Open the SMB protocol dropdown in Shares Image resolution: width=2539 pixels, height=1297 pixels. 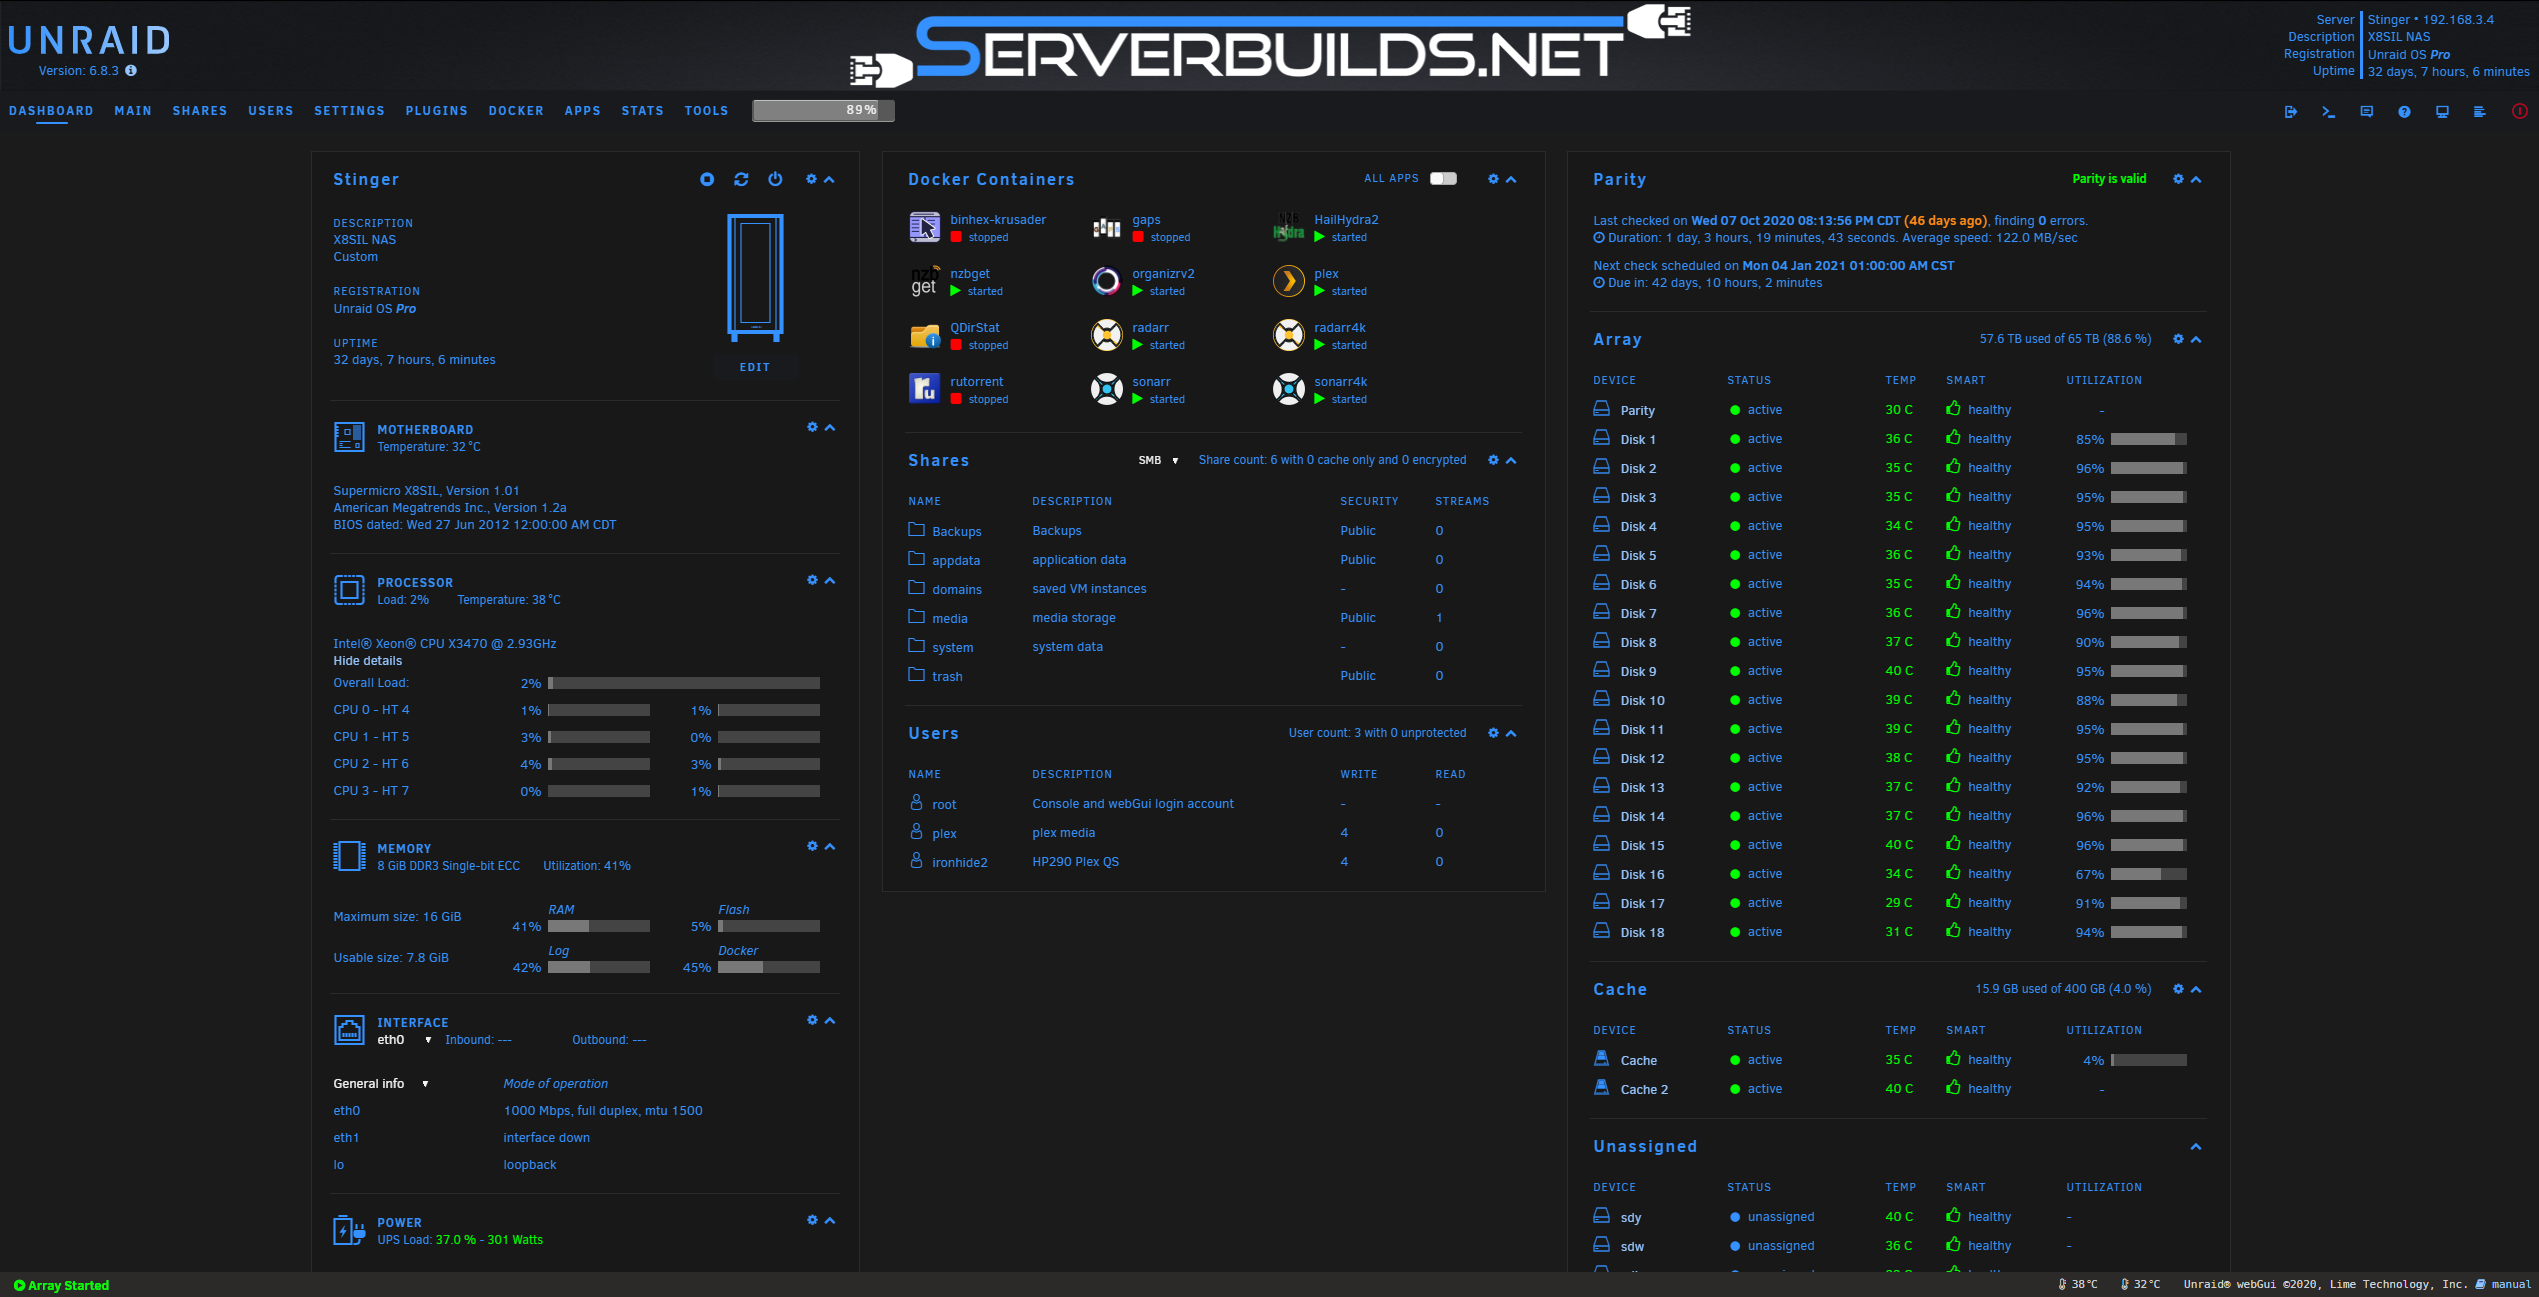click(x=1158, y=460)
